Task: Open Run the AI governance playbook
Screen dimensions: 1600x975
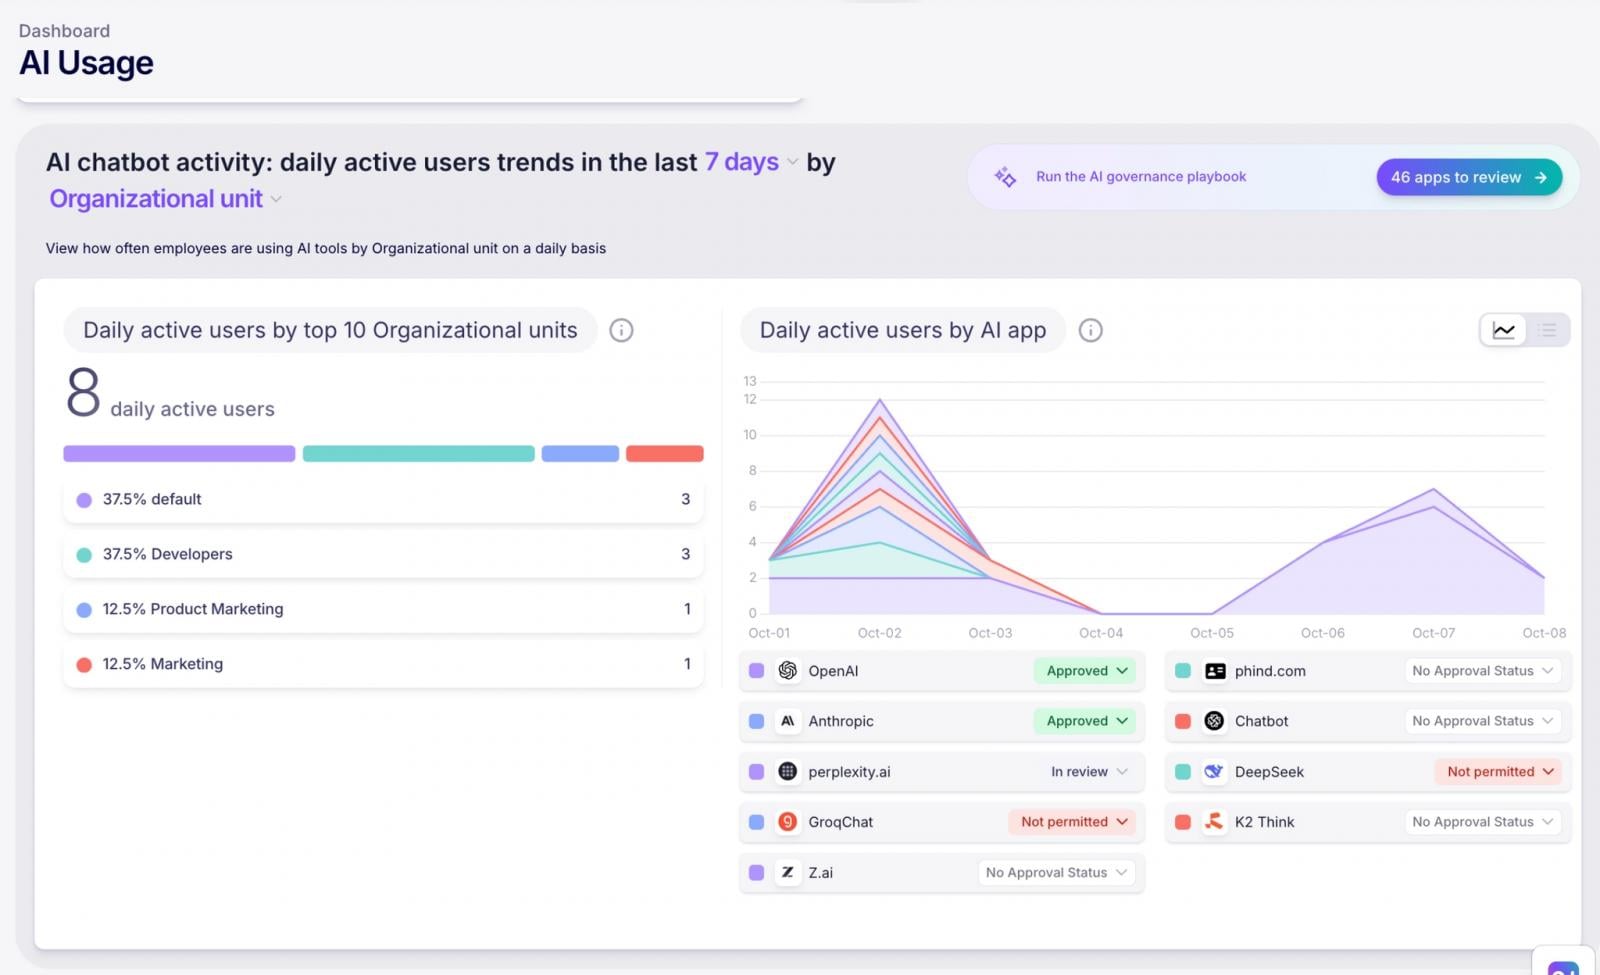Action: 1140,176
